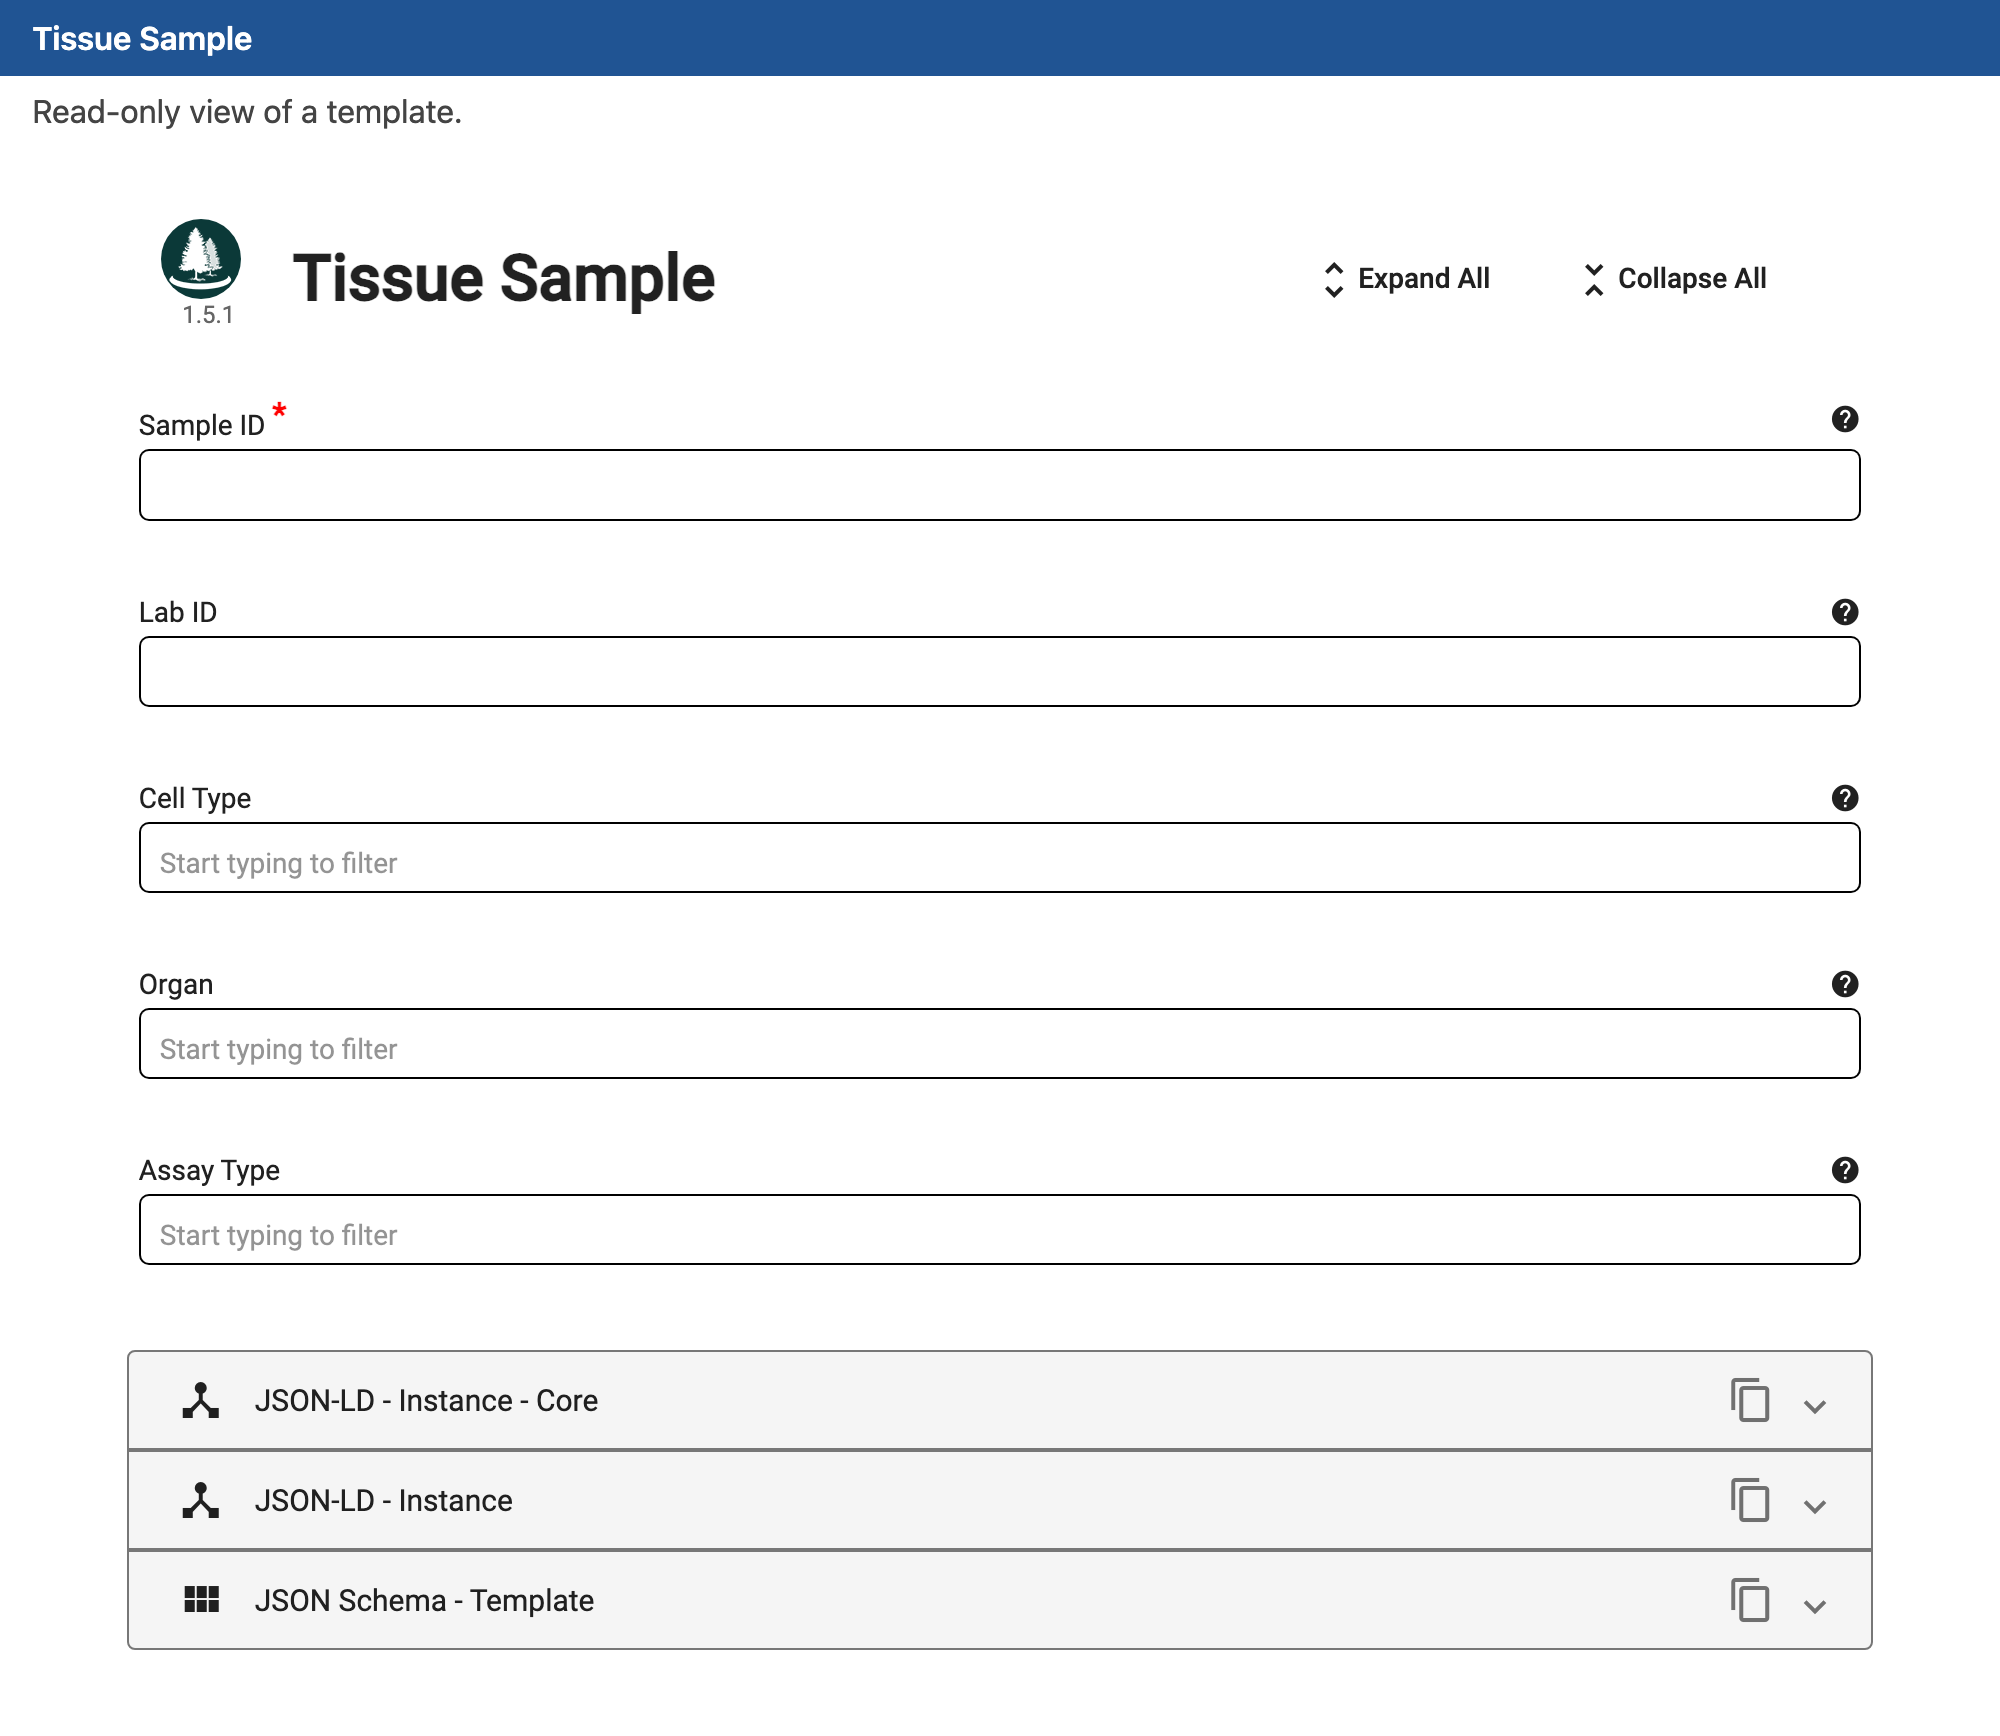This screenshot has height=1736, width=2000.
Task: Click the JSON-LD Instance row's graph icon
Action: coord(201,1500)
